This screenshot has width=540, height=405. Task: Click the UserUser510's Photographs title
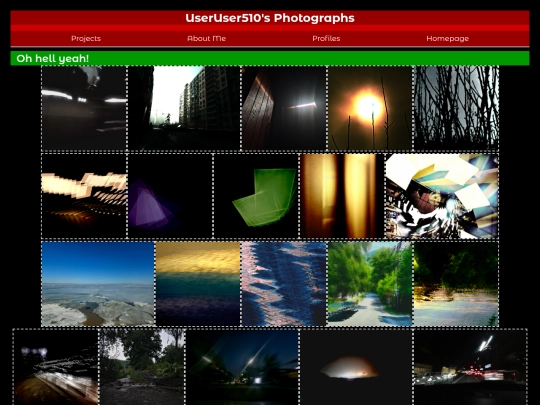pos(270,18)
